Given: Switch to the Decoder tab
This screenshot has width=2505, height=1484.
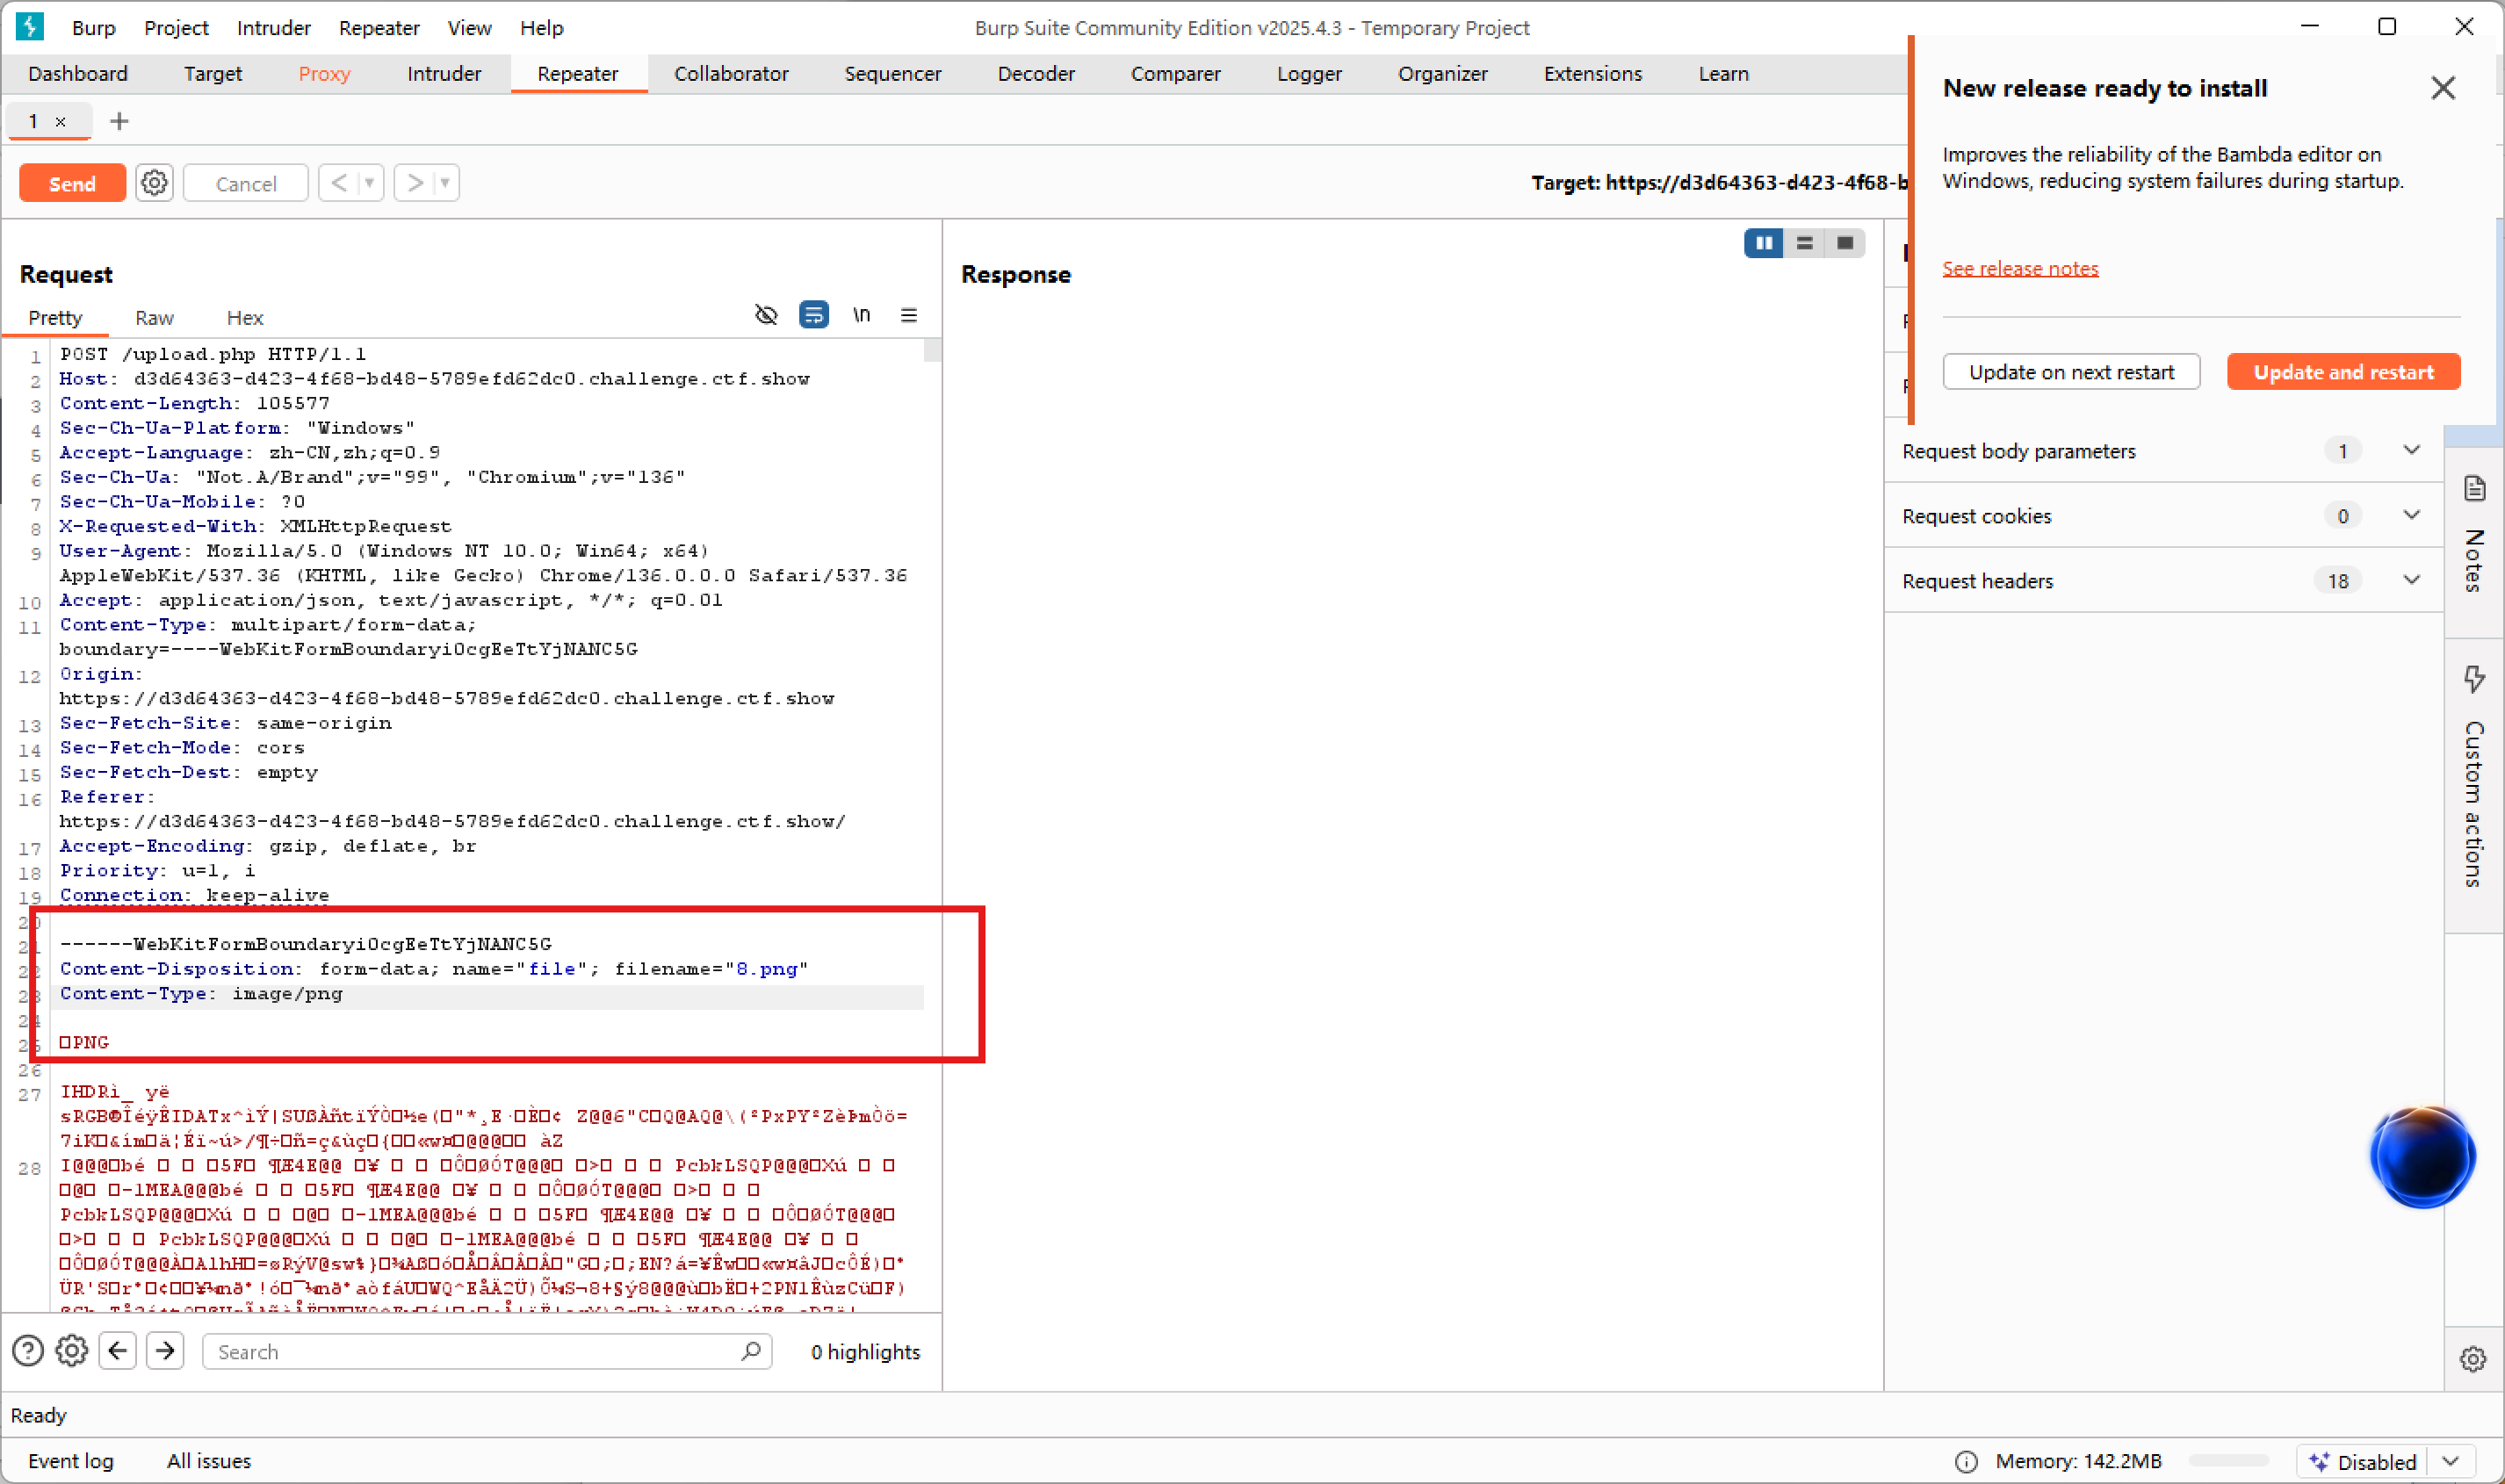Looking at the screenshot, I should (1035, 74).
